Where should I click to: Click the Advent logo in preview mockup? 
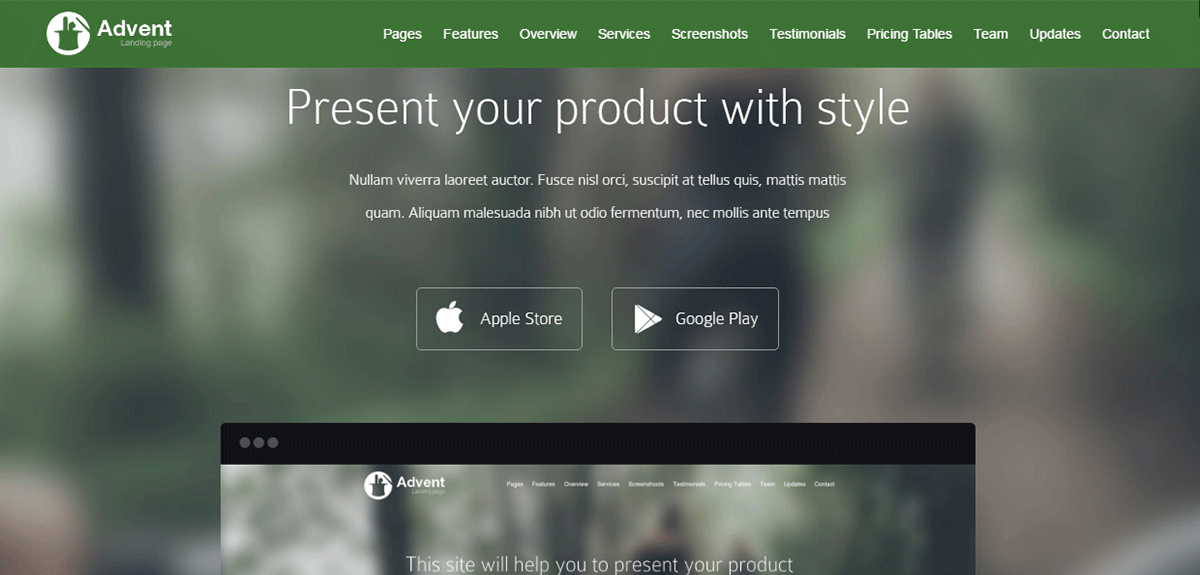(405, 485)
